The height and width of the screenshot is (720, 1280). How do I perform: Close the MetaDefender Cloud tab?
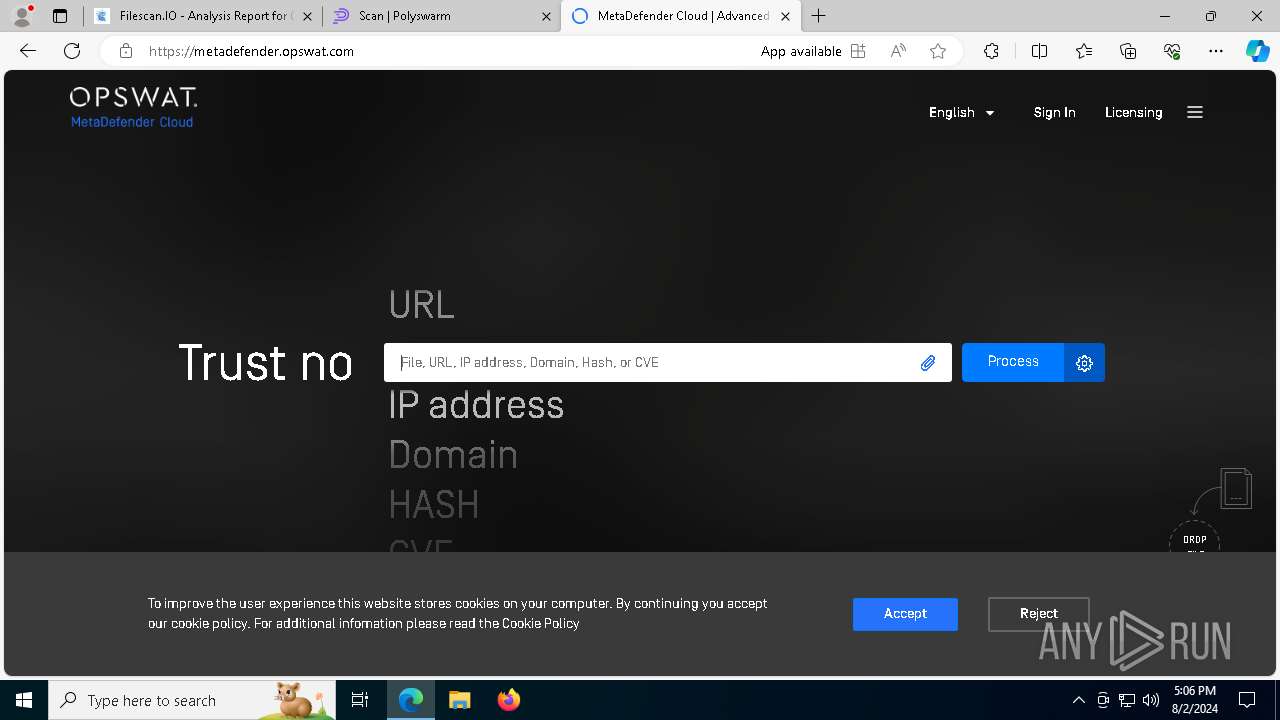pyautogui.click(x=785, y=16)
